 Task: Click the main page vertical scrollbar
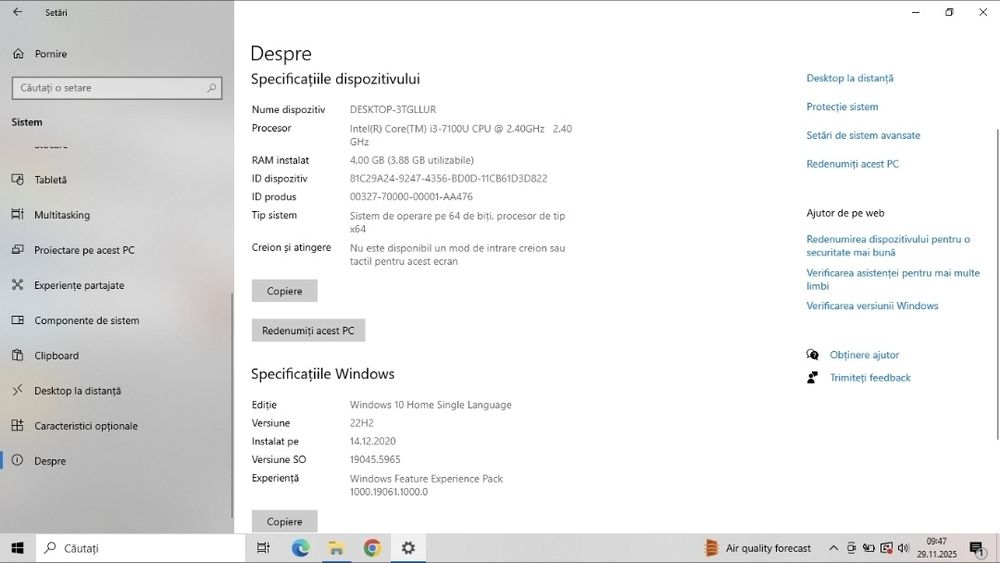(x=997, y=284)
